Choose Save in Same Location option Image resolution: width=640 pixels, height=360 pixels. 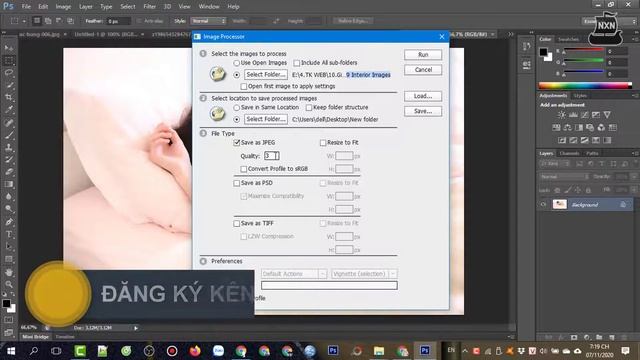point(236,107)
